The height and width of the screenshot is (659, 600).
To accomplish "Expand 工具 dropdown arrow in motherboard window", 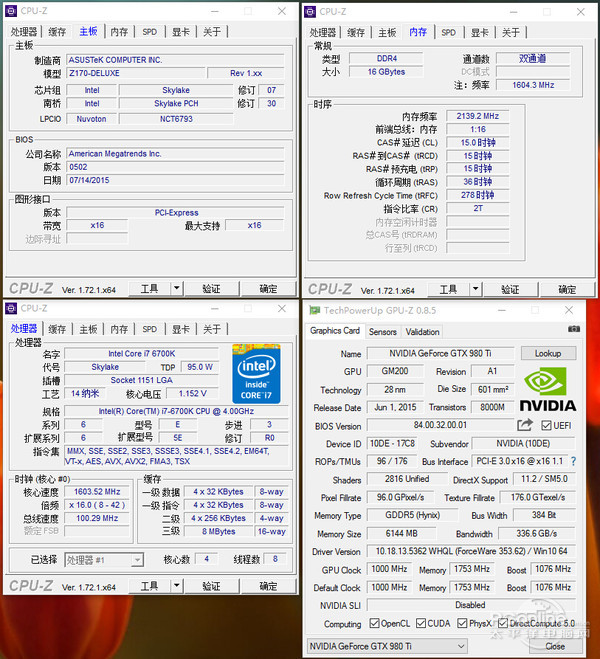I will click(176, 288).
